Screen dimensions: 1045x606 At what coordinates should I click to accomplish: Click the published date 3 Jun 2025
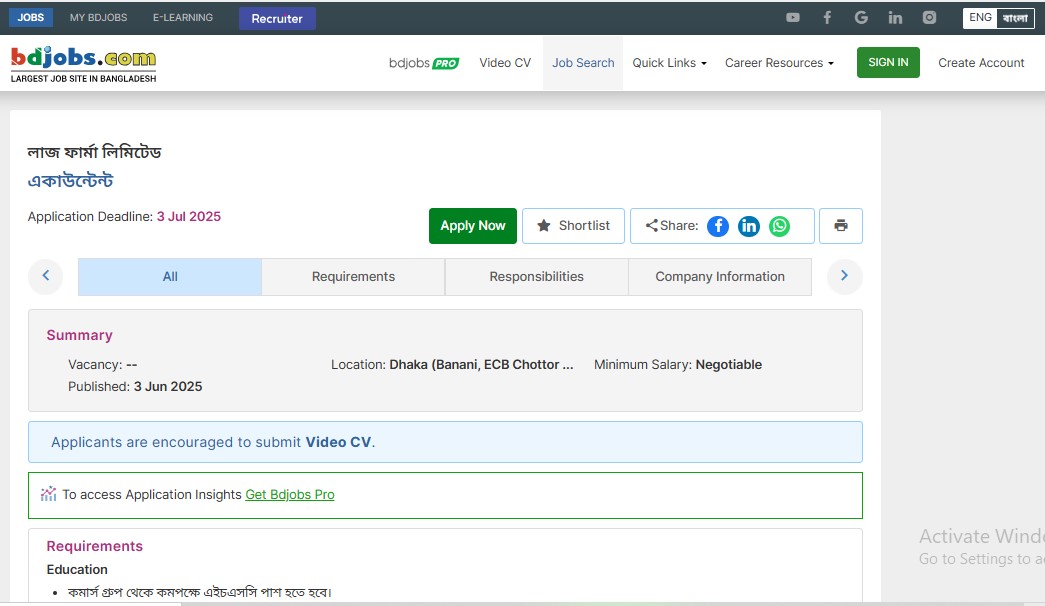point(168,387)
